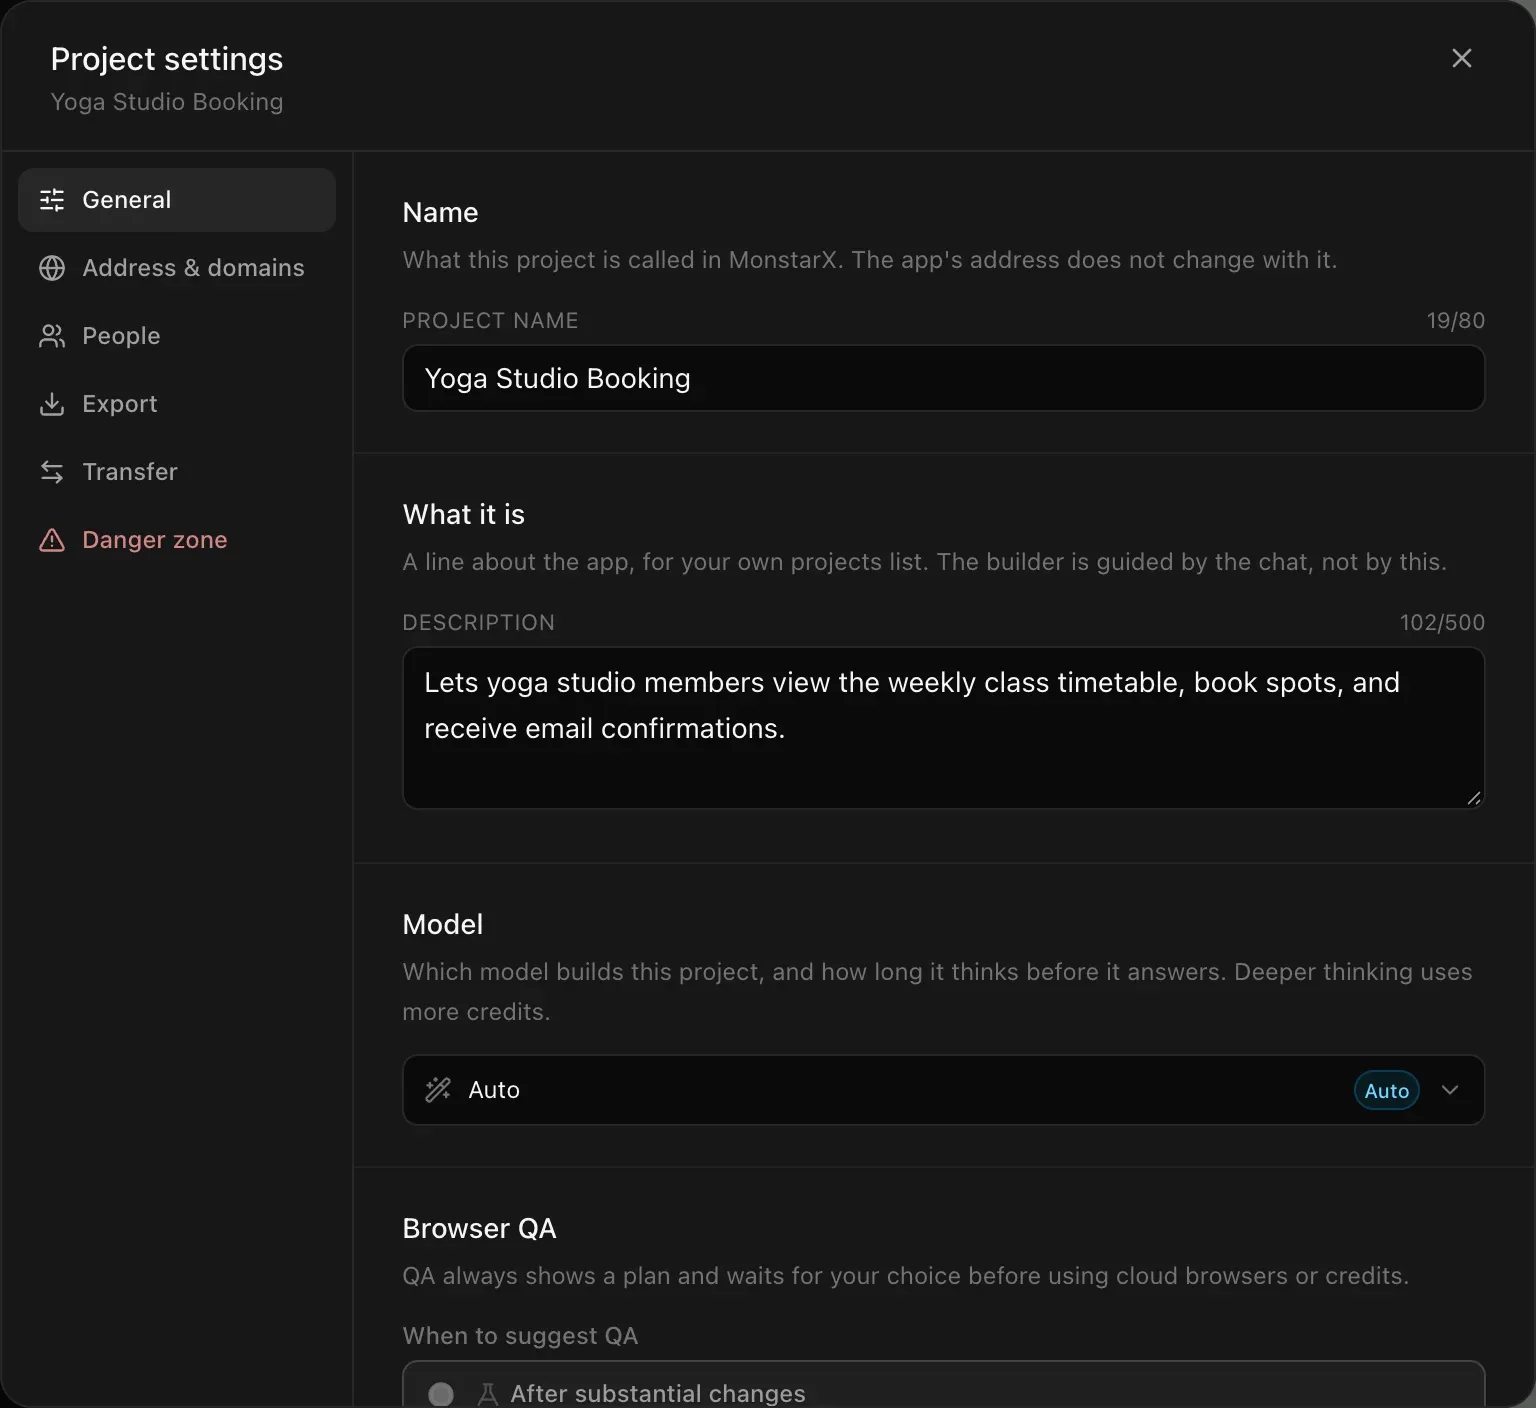Image resolution: width=1536 pixels, height=1408 pixels.
Task: Click the People users icon
Action: [52, 336]
